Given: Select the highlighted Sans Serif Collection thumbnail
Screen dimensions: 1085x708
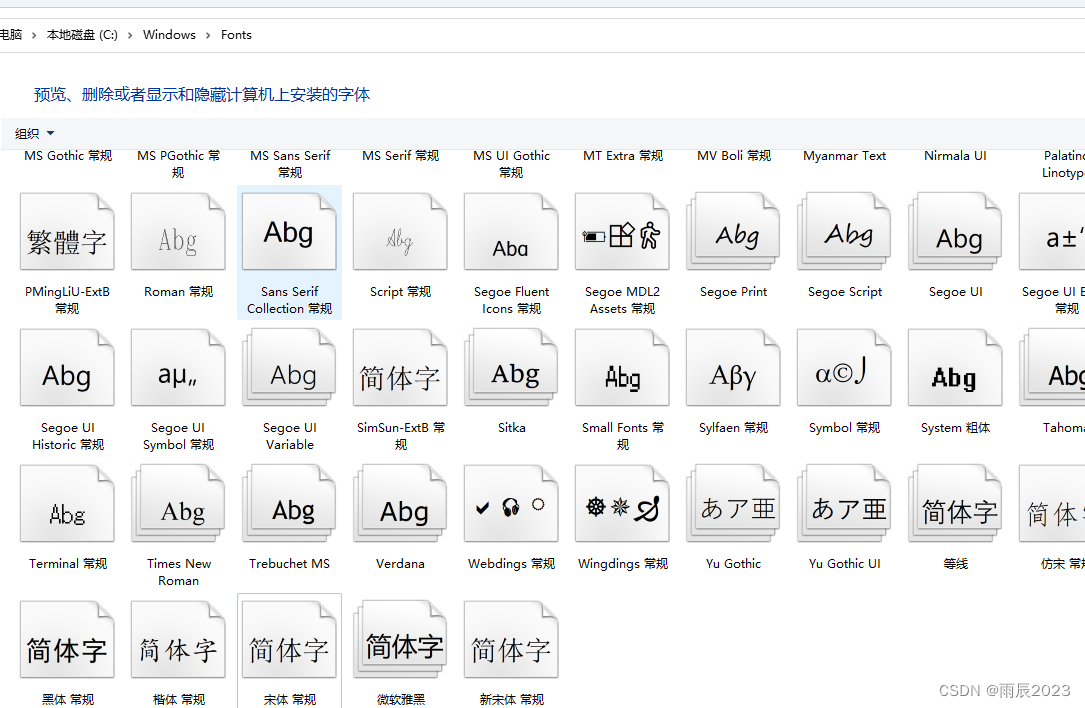Looking at the screenshot, I should [x=289, y=231].
